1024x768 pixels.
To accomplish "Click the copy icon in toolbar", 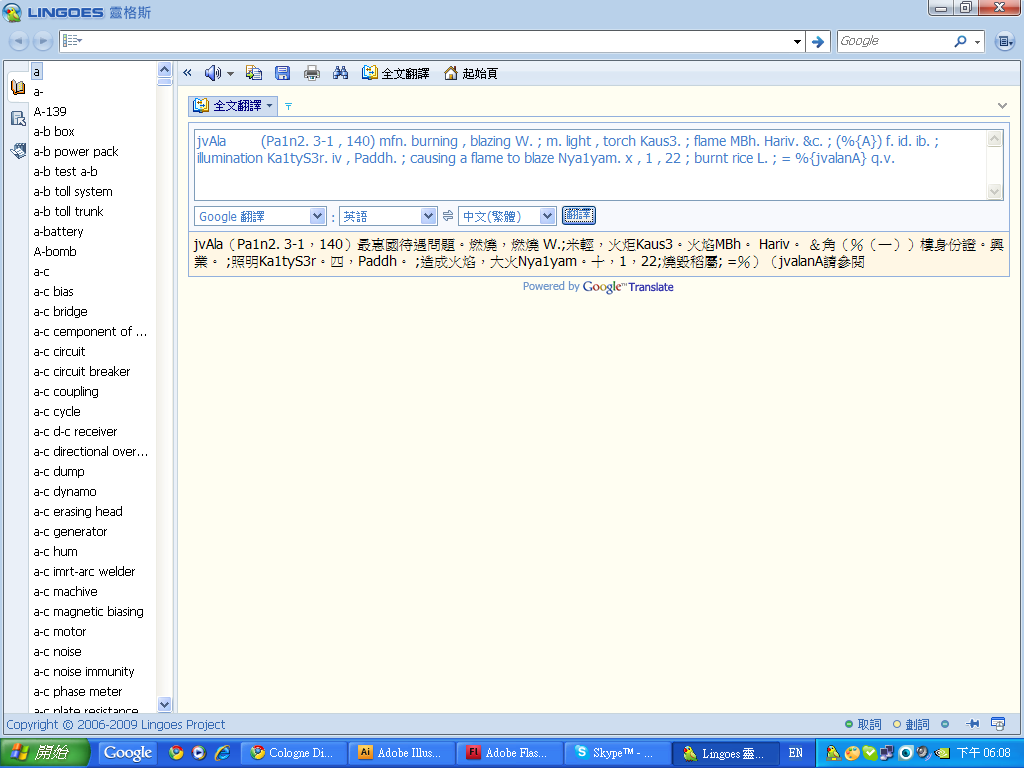I will (254, 73).
